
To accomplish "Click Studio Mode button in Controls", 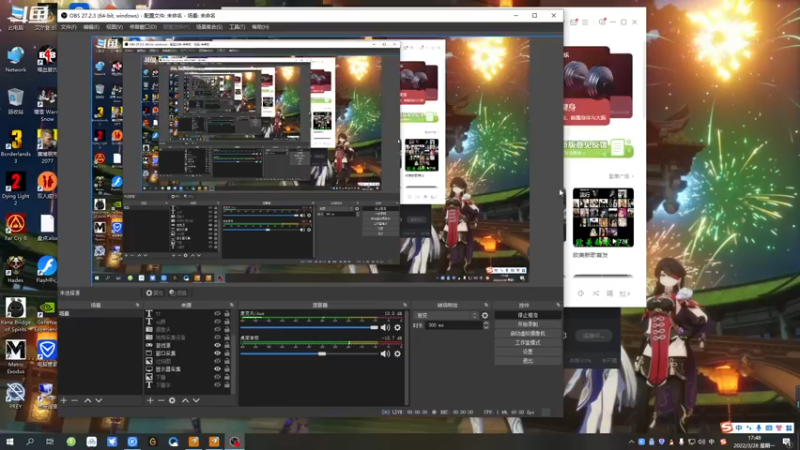I will pos(528,343).
